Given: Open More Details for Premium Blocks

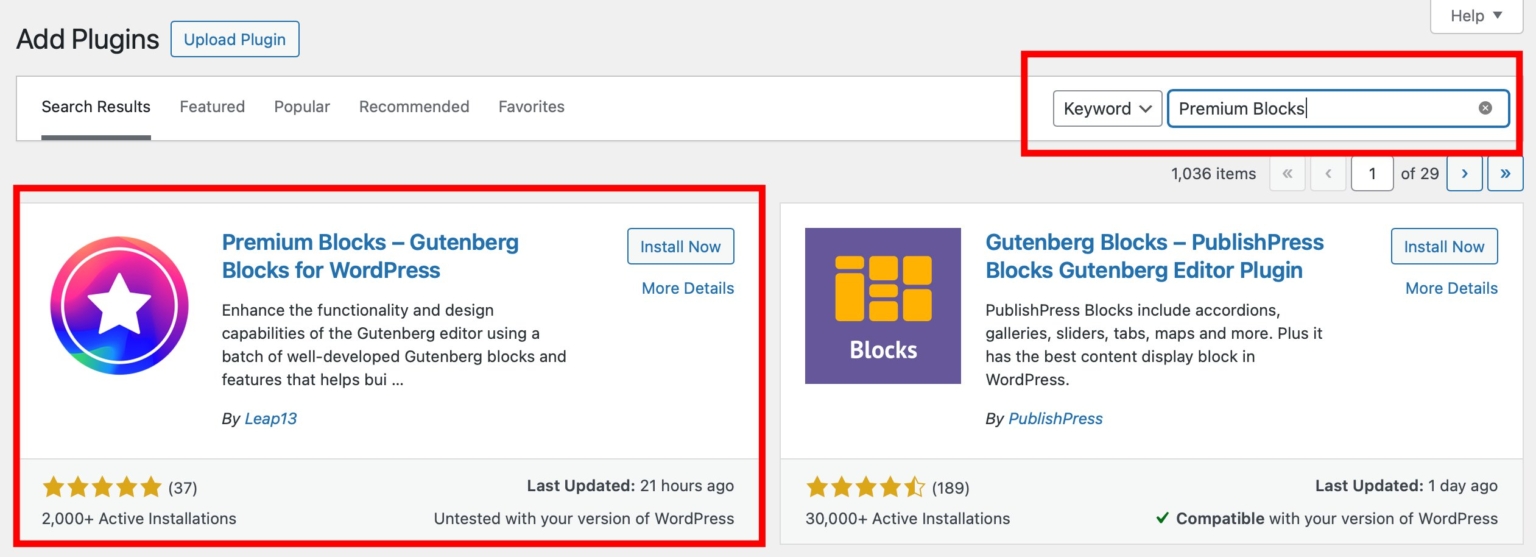Looking at the screenshot, I should coord(688,288).
